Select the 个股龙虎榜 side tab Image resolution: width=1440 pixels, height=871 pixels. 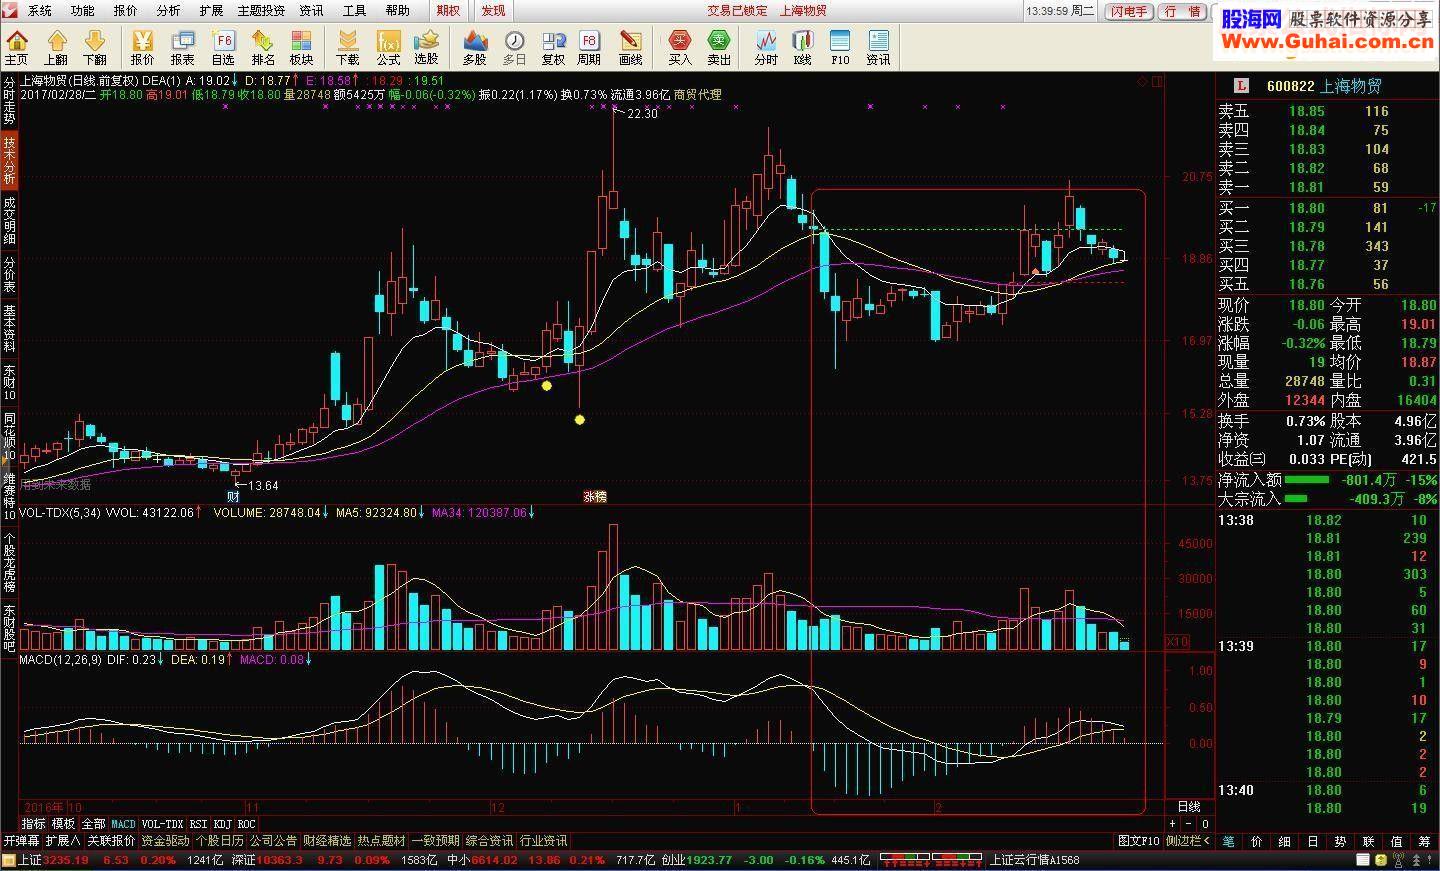click(9, 561)
